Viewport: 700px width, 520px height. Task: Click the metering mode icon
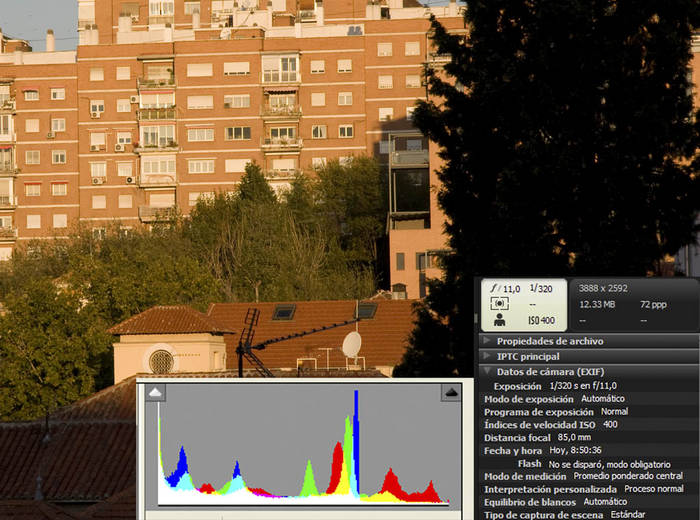(x=500, y=304)
